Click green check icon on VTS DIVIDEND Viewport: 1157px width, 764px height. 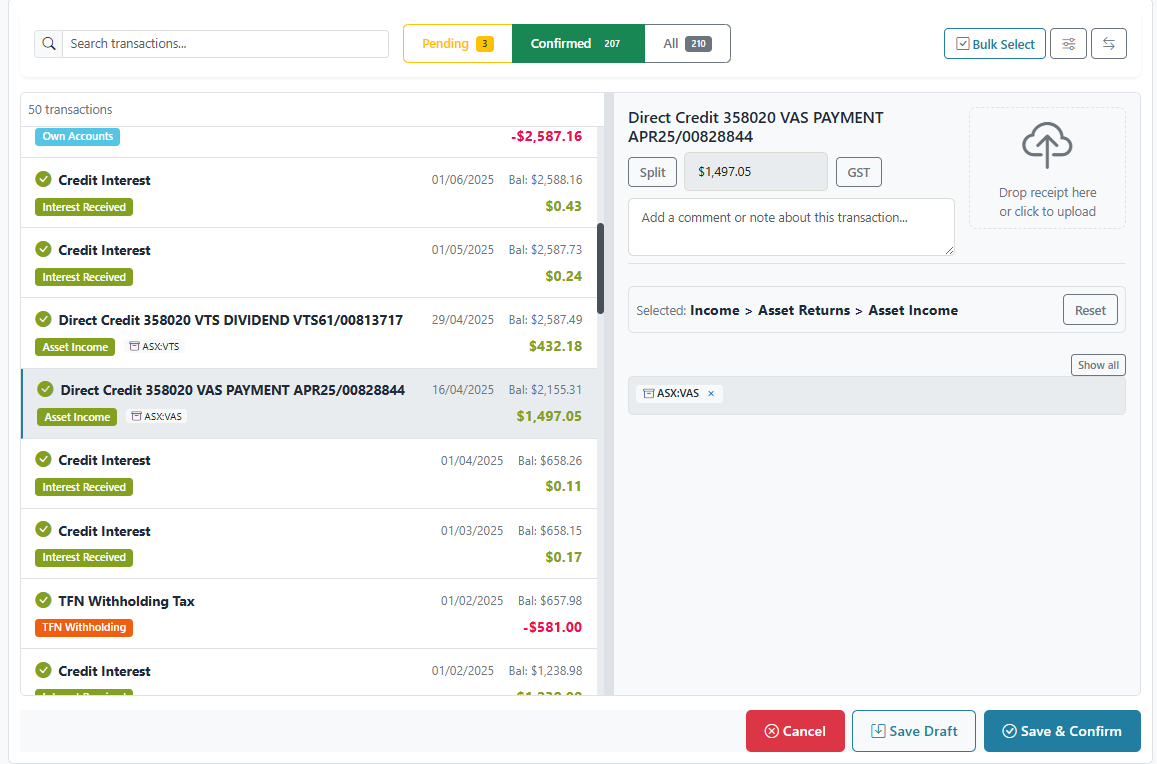[43, 319]
